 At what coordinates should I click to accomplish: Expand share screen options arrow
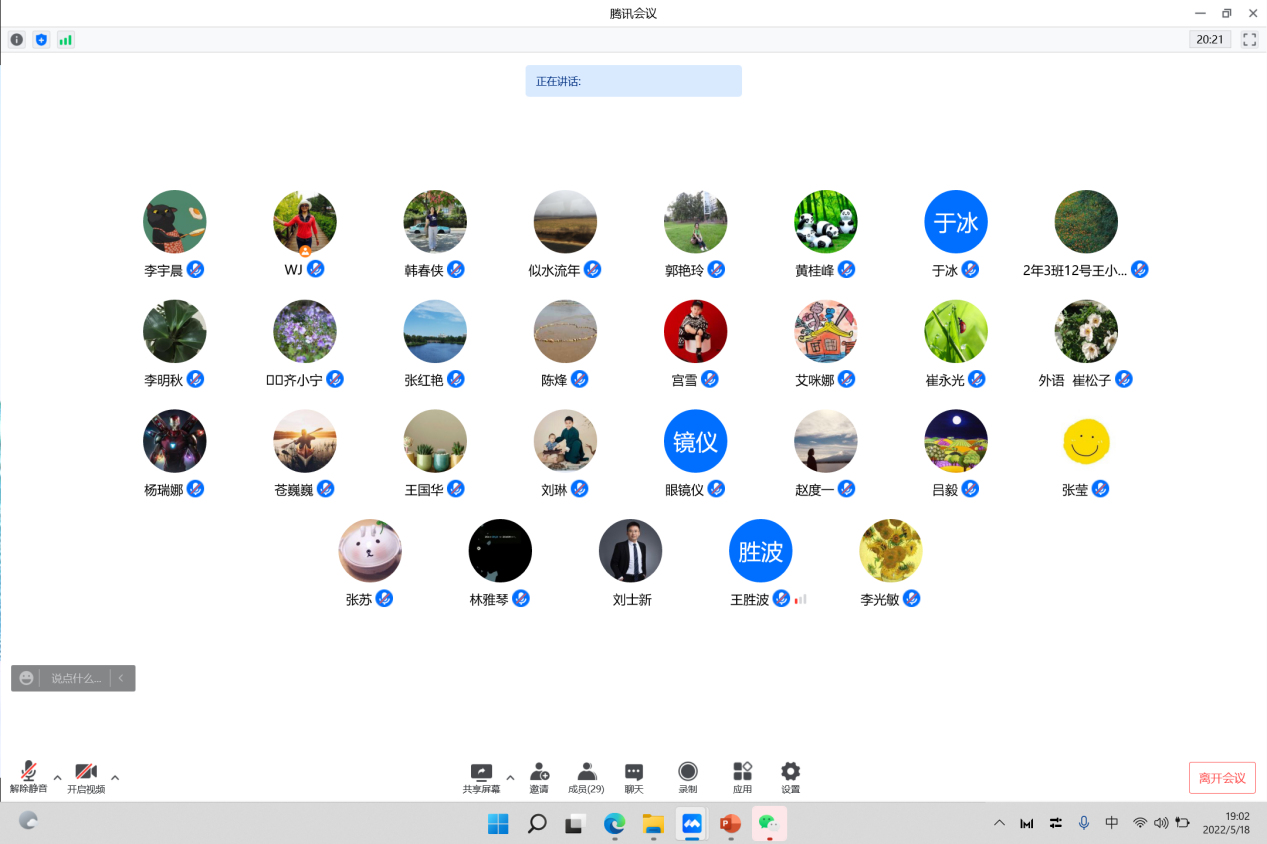(x=510, y=777)
